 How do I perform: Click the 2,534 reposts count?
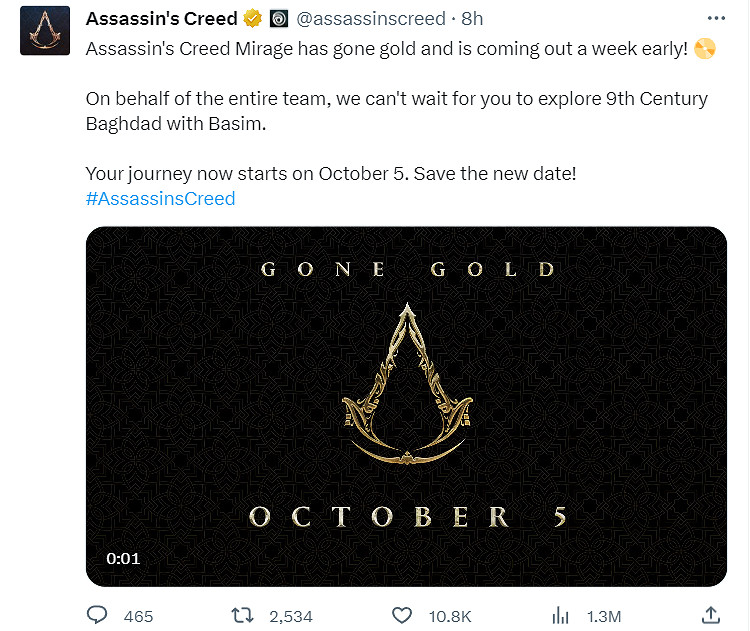[x=291, y=616]
